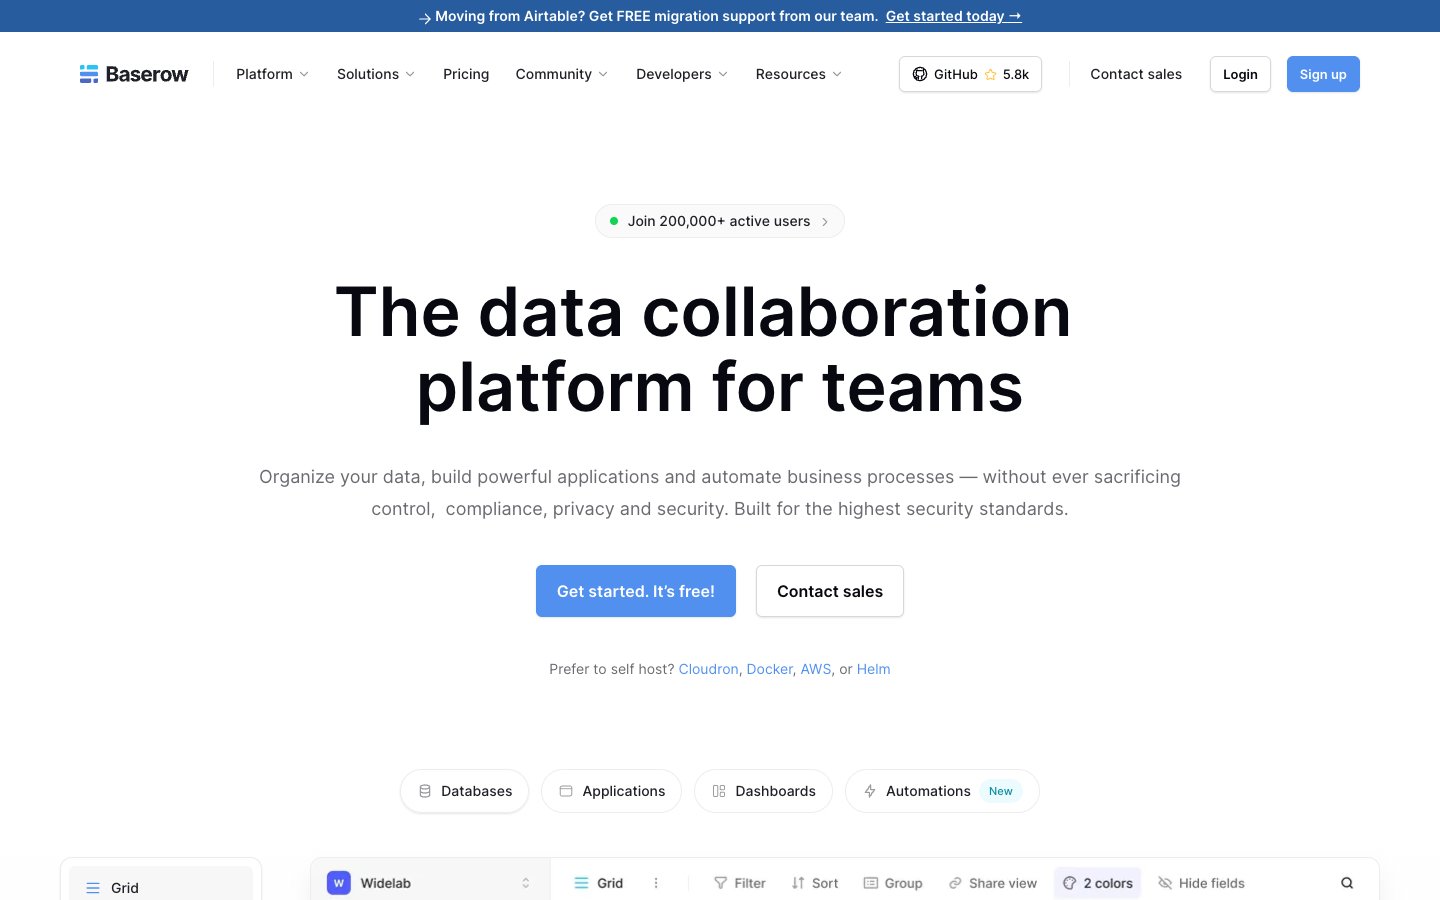The height and width of the screenshot is (900, 1440).
Task: Open the Pricing page
Action: (x=466, y=74)
